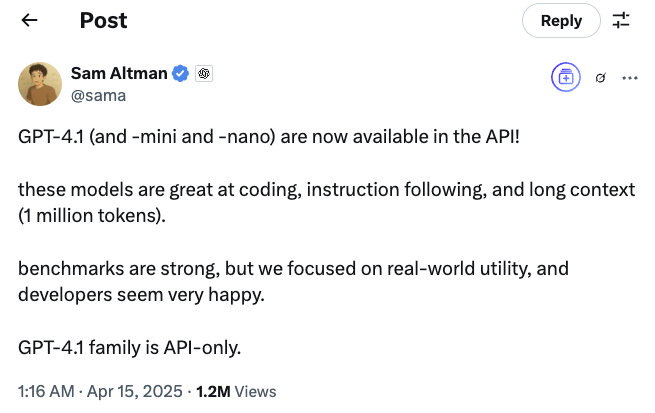Click the Sam Altman display name
655x413 pixels.
click(120, 74)
